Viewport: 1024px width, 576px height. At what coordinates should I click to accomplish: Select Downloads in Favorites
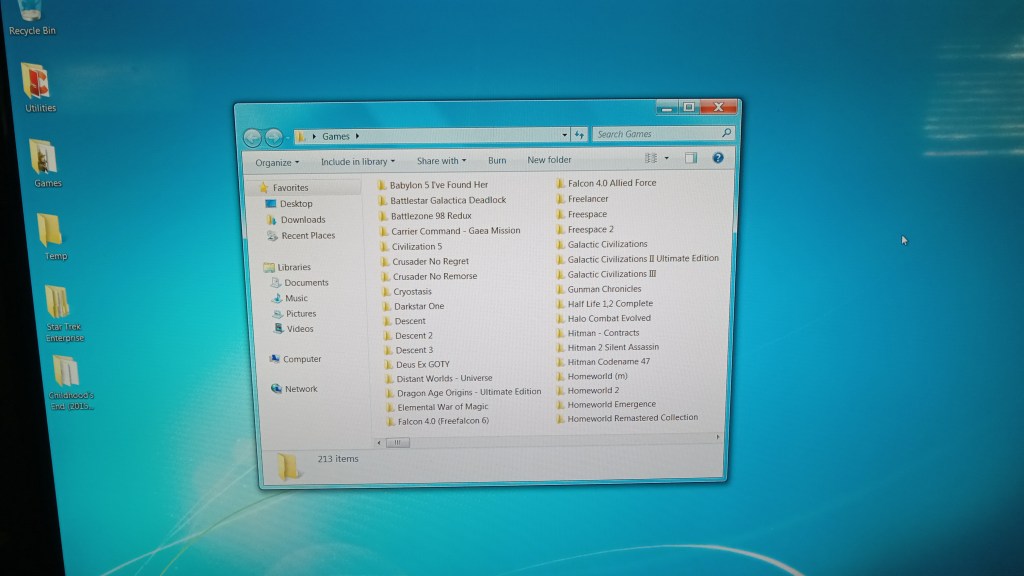[x=302, y=220]
